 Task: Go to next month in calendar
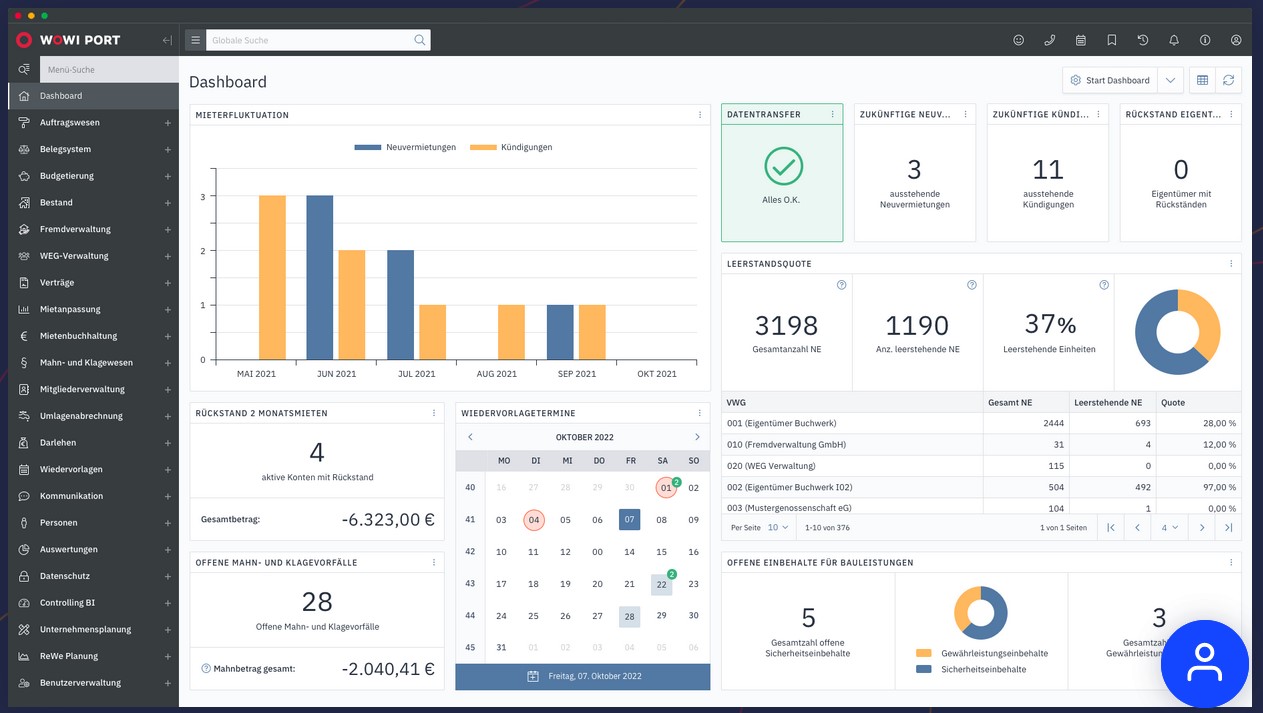697,437
